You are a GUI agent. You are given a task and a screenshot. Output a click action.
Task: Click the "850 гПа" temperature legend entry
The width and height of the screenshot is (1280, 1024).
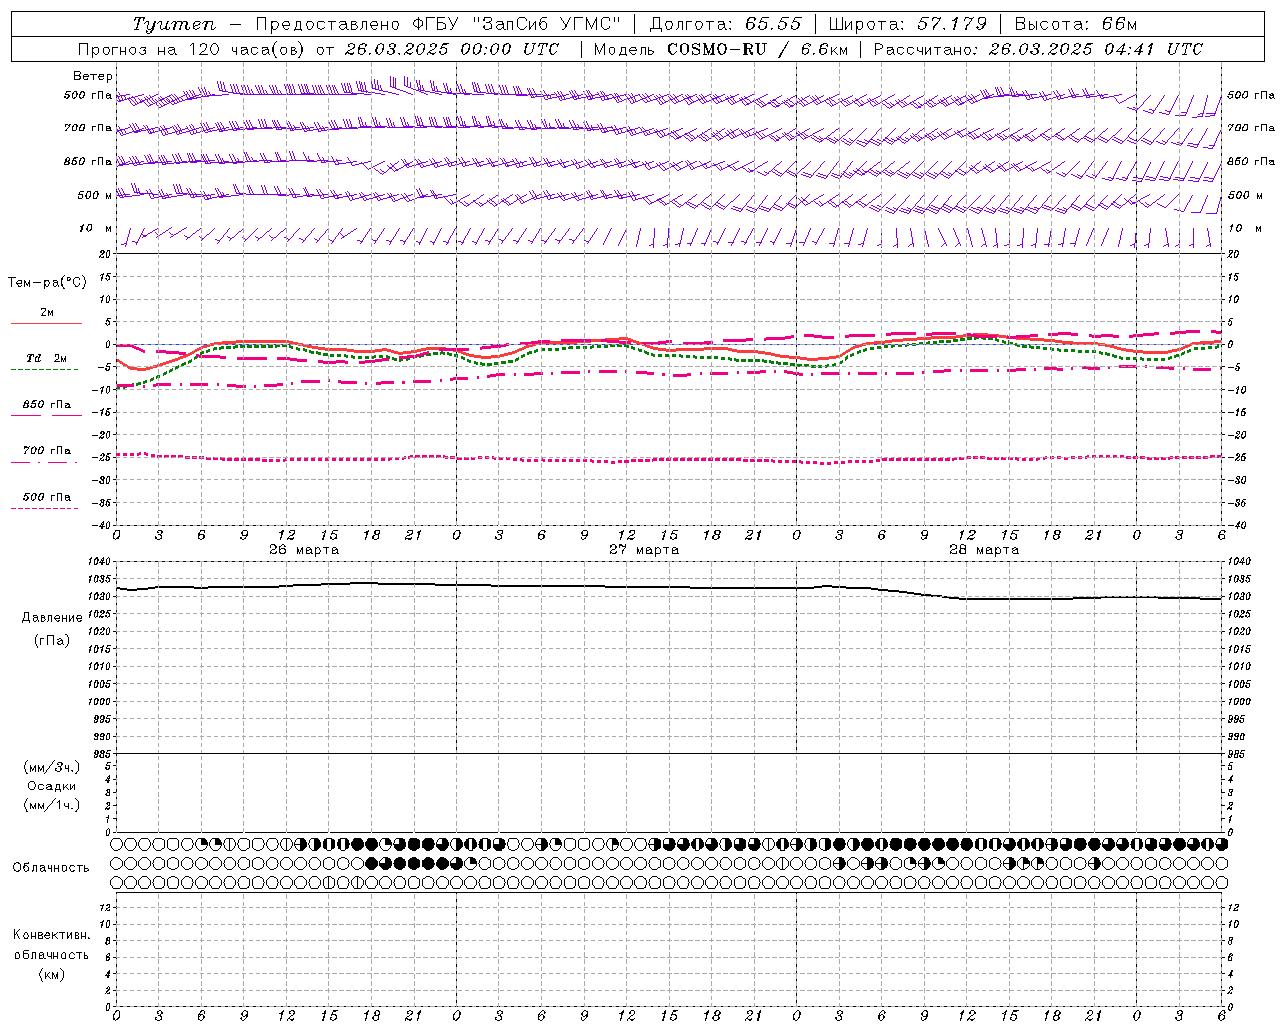pos(47,405)
